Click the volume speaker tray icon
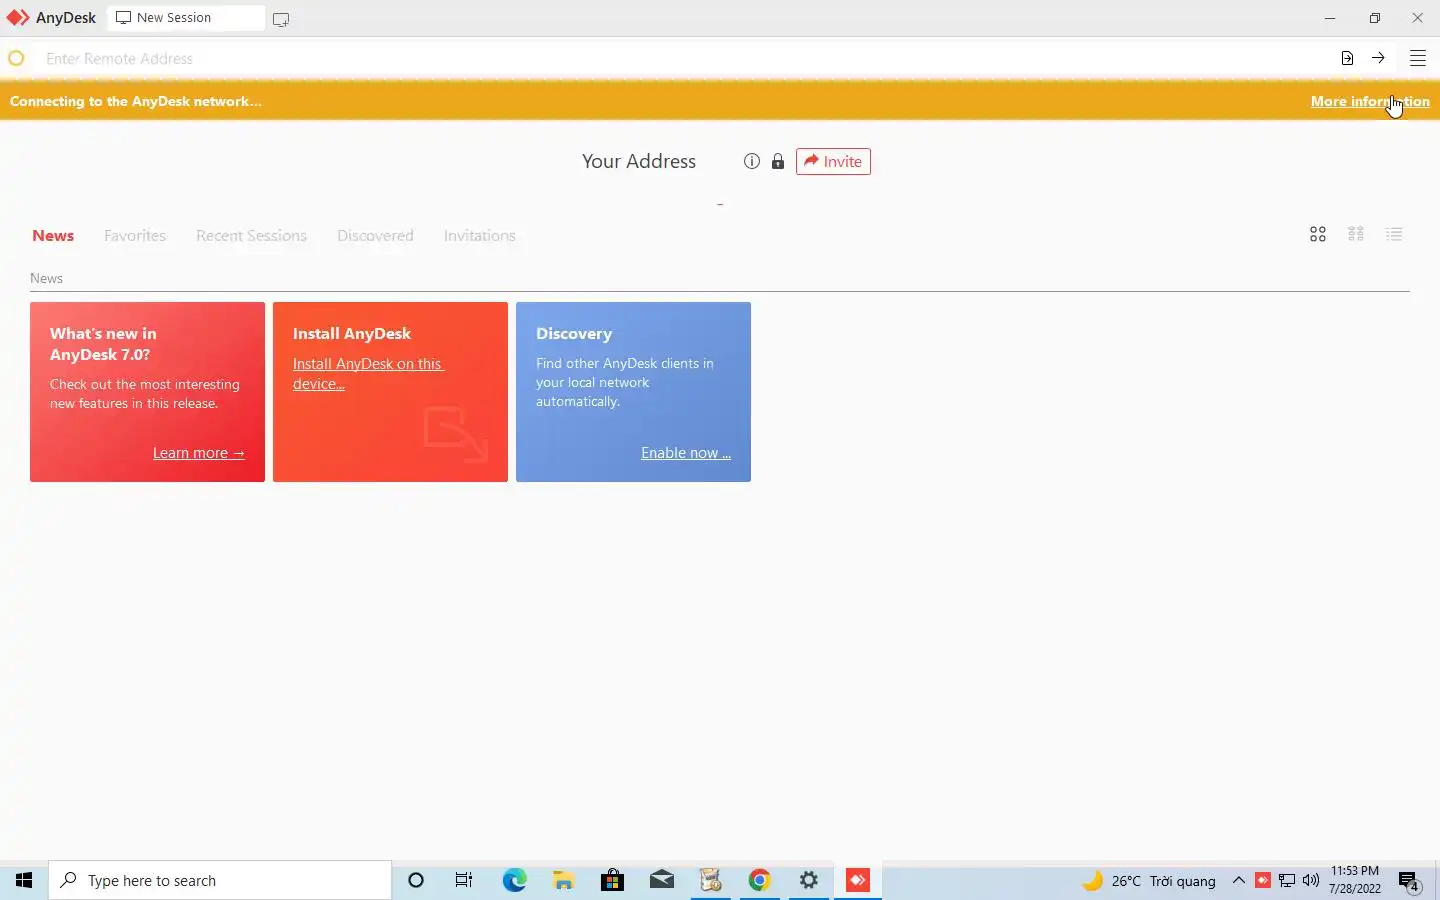 [x=1311, y=880]
